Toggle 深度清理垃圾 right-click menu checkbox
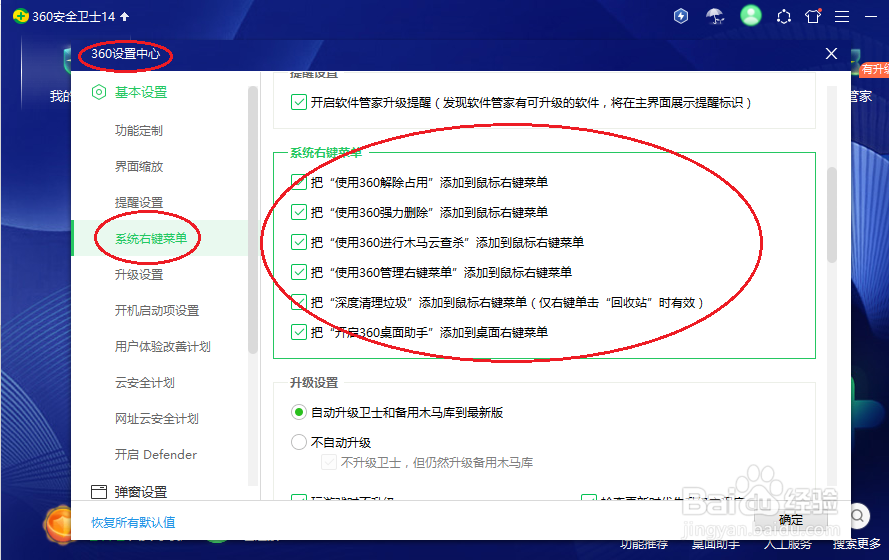The height and width of the screenshot is (560, 889). click(x=299, y=302)
